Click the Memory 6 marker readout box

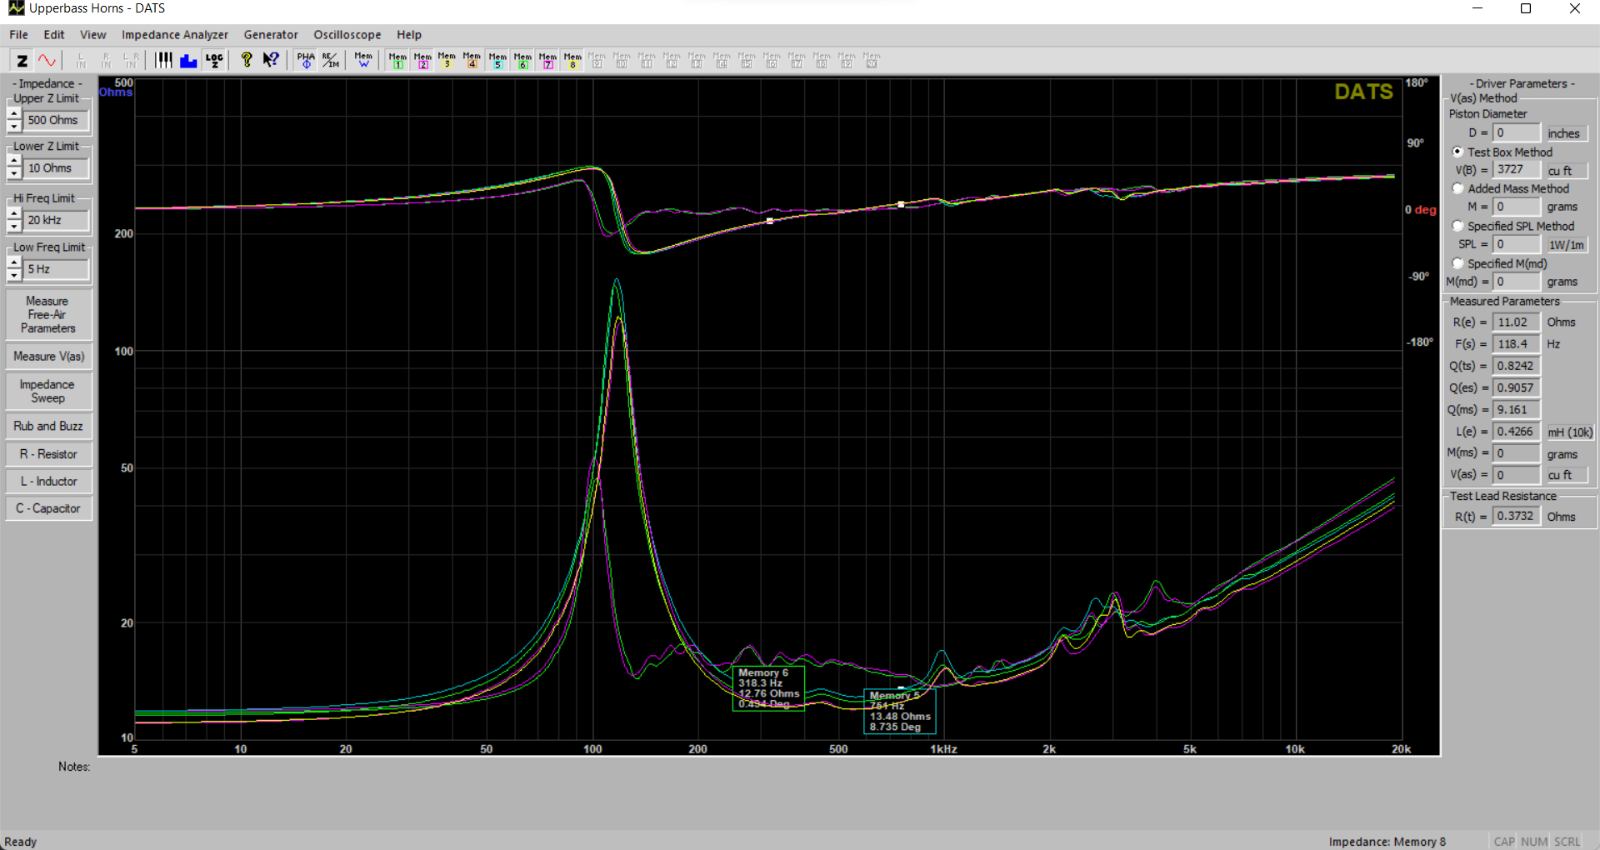coord(768,688)
